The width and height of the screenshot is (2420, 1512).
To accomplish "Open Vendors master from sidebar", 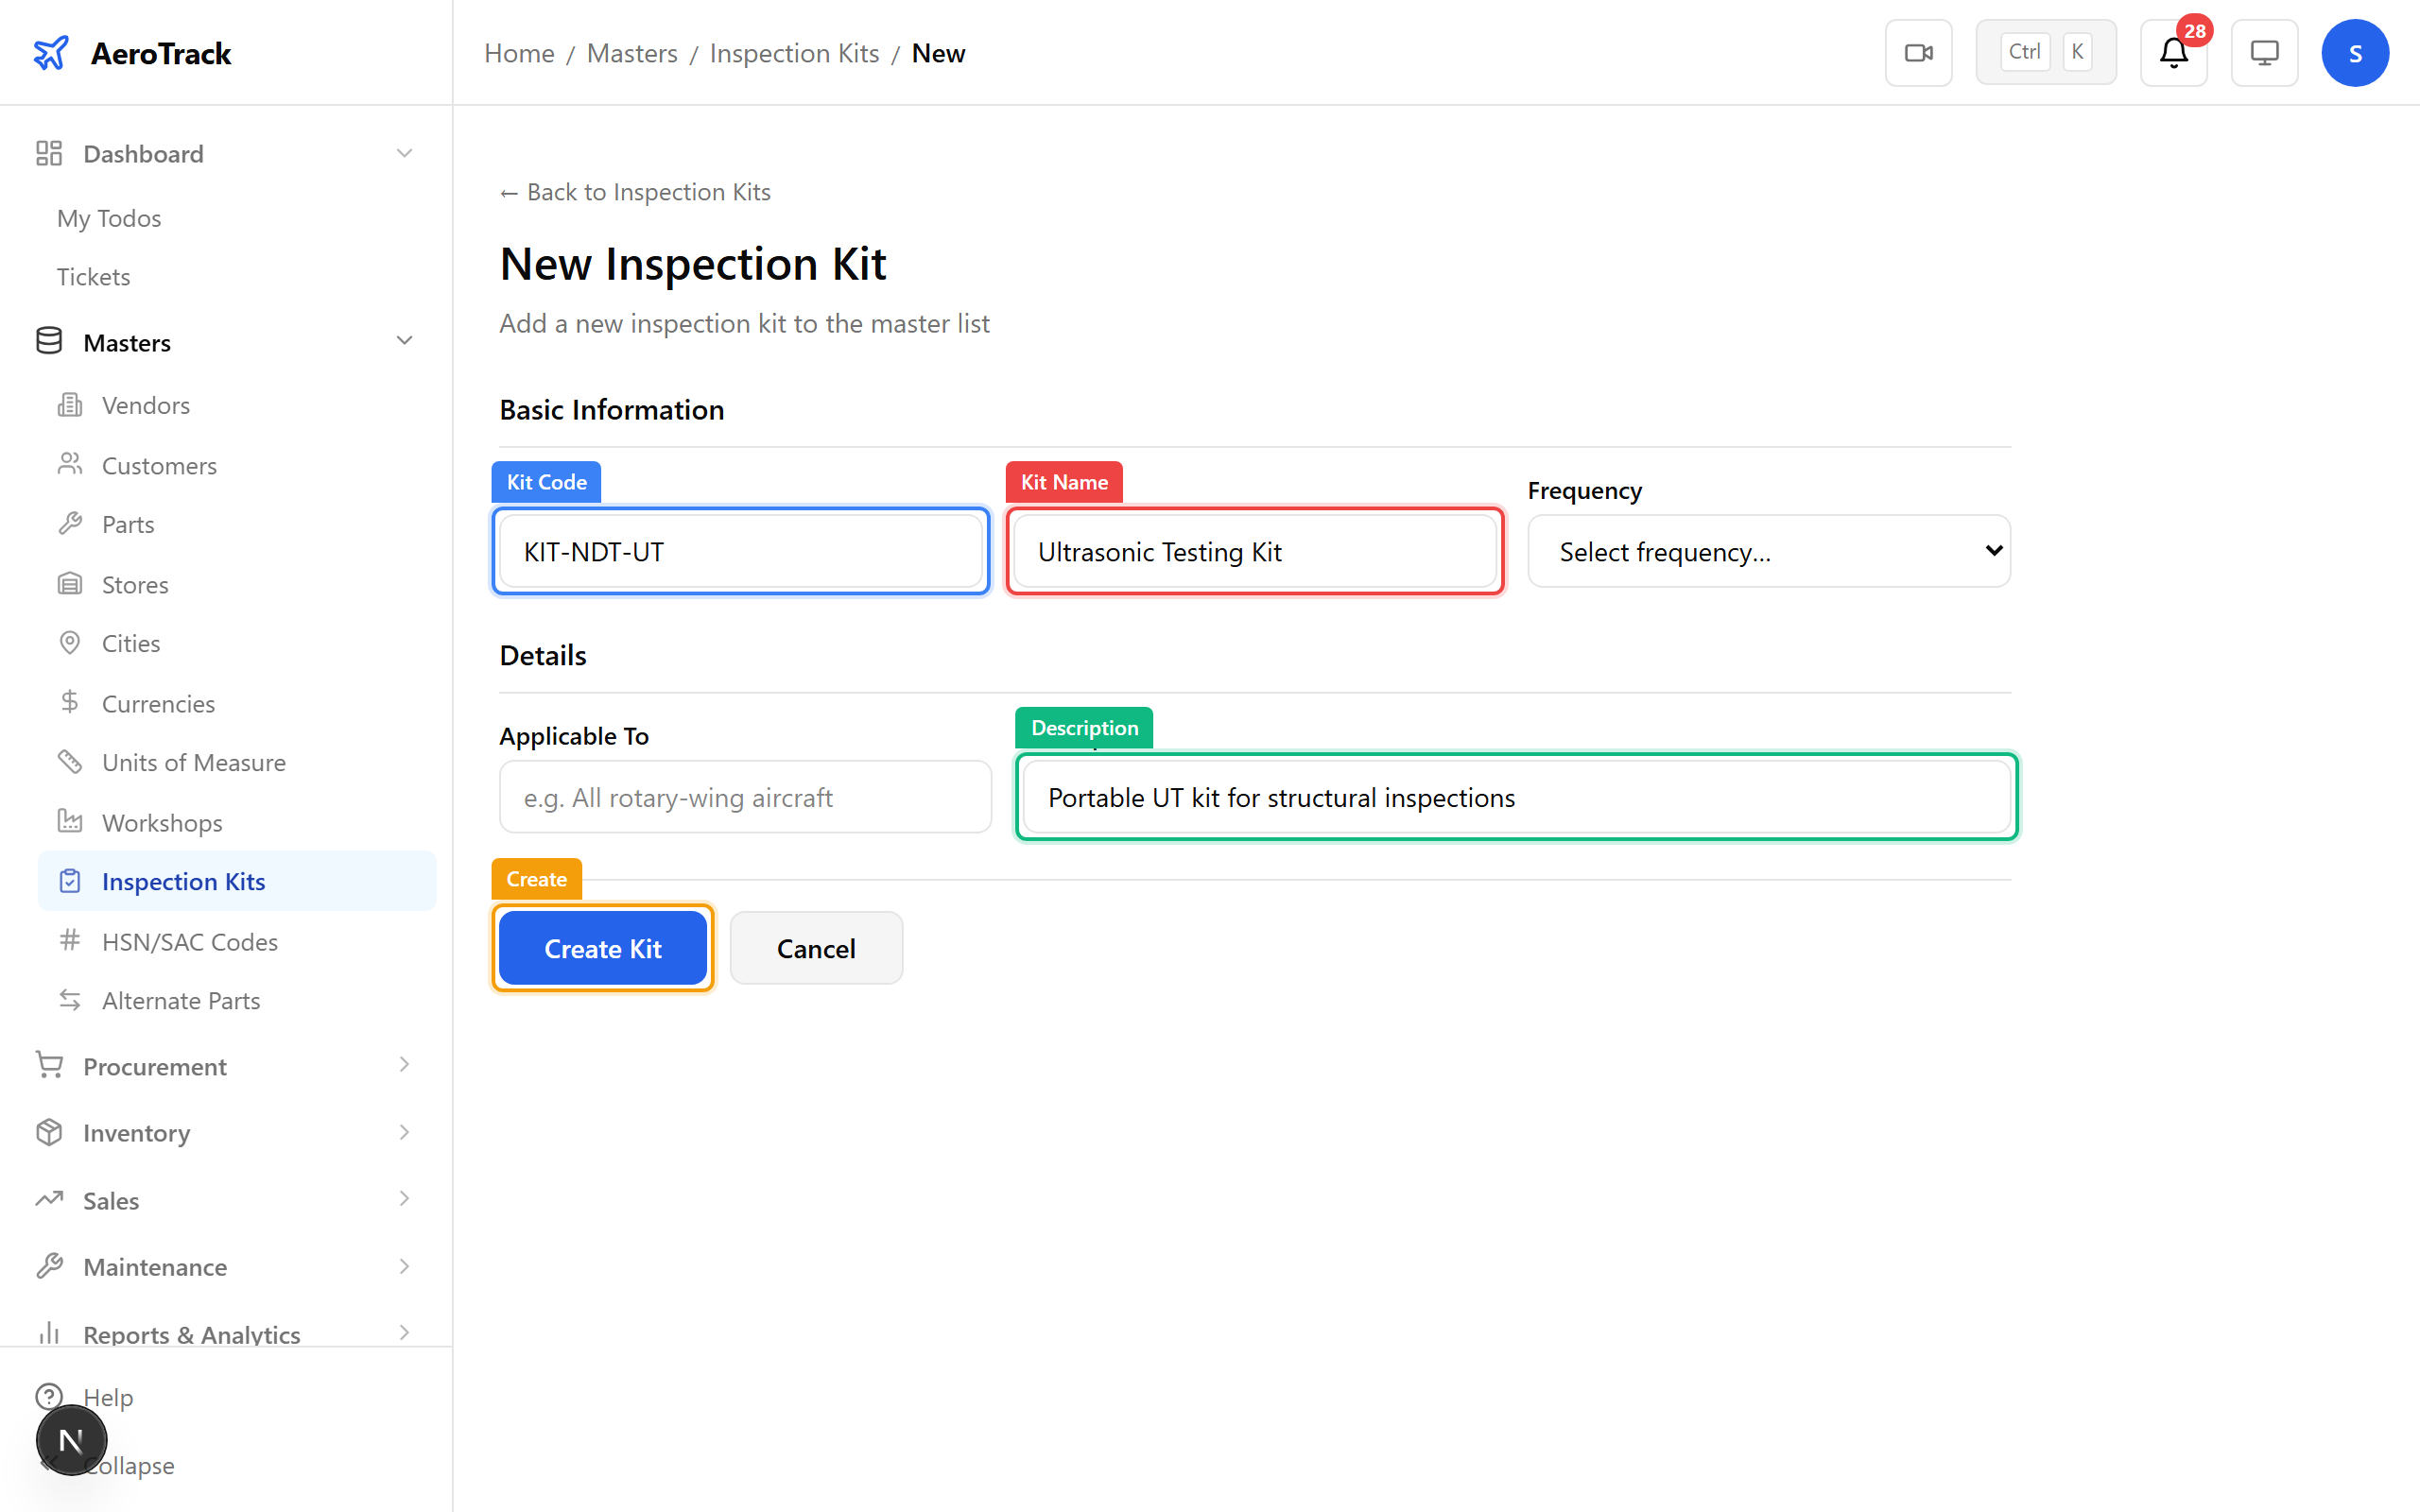I will [146, 405].
